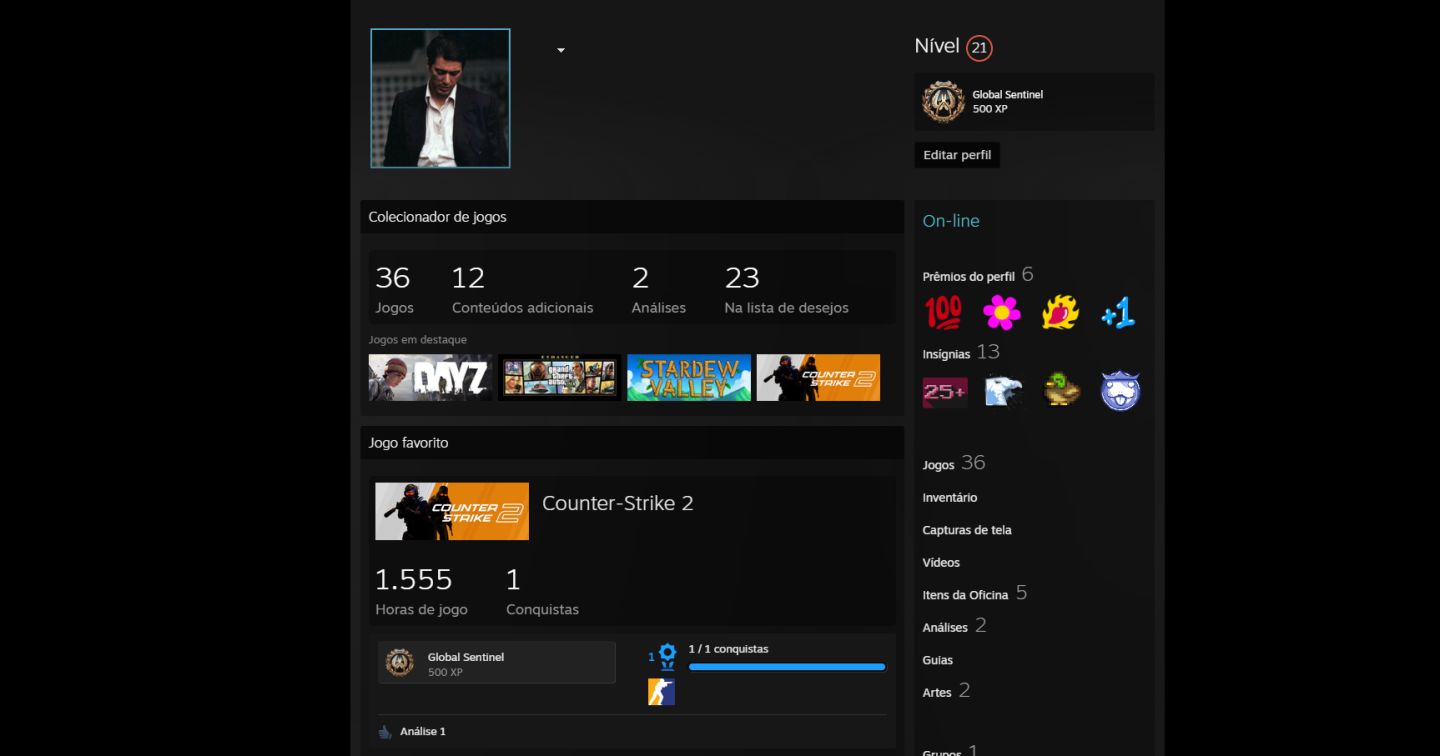This screenshot has width=1440, height=756.
Task: Open the Guias link
Action: [x=938, y=660]
